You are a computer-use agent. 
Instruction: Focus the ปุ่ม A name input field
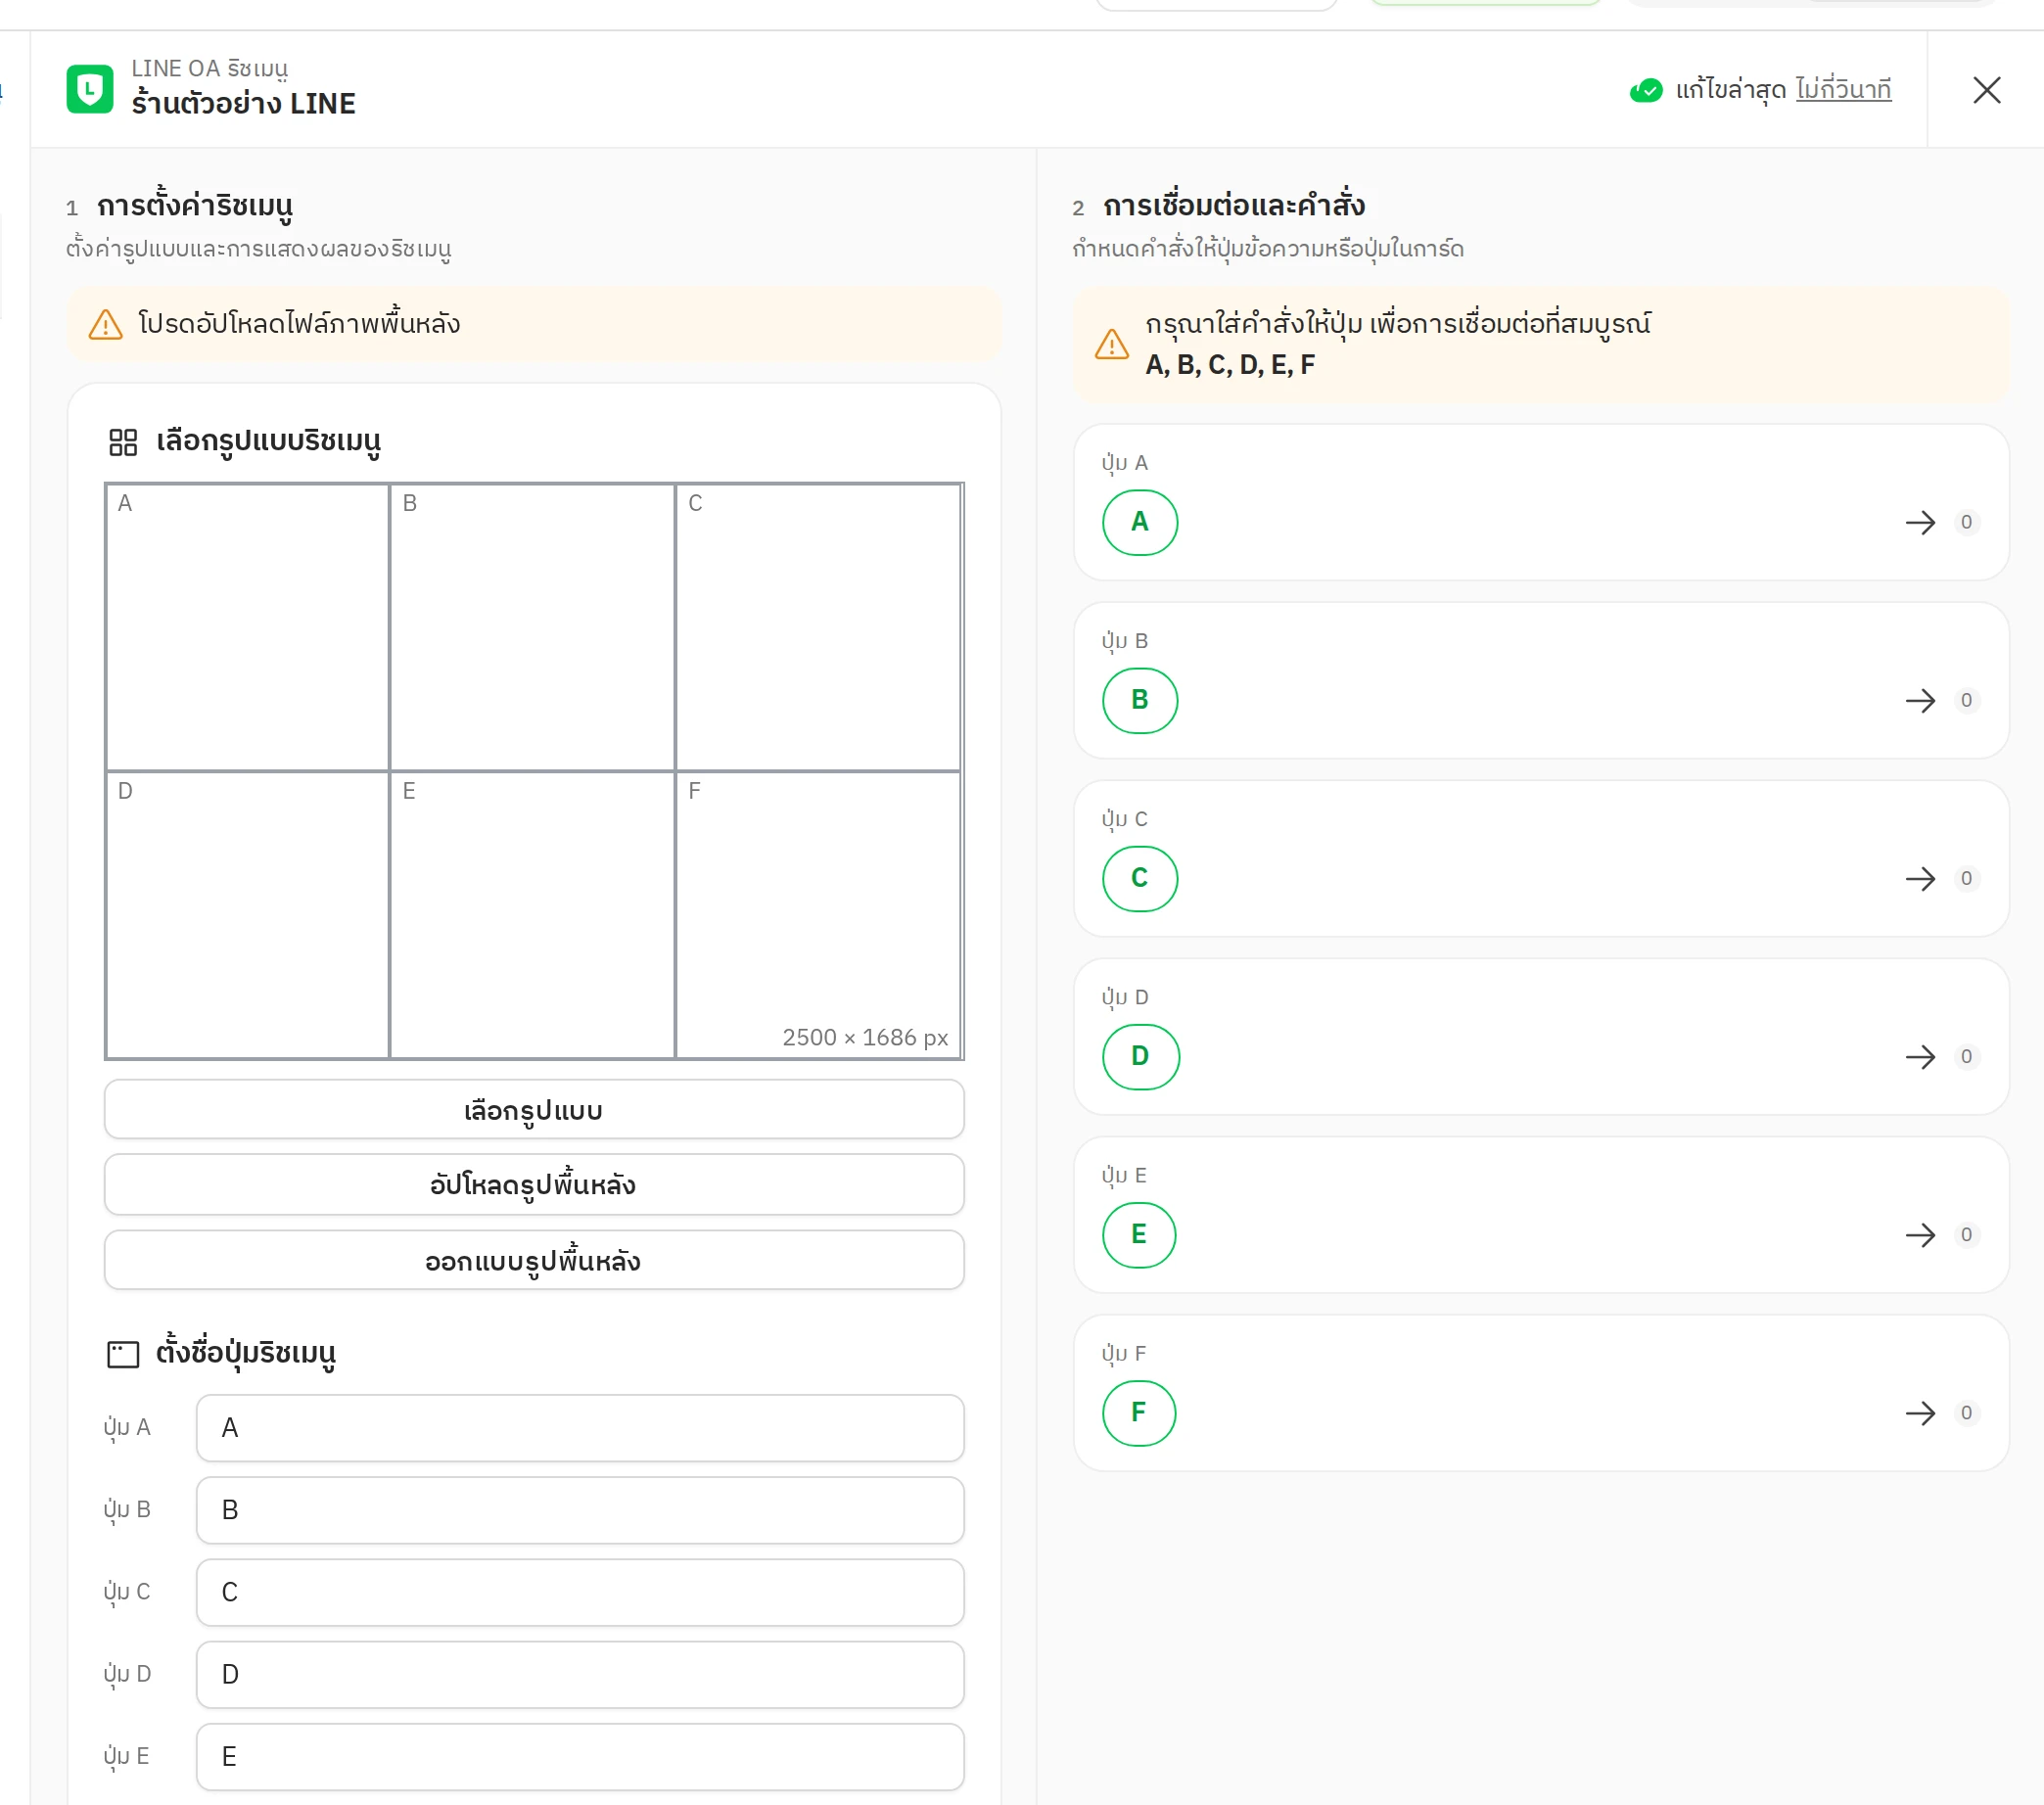[x=580, y=1428]
